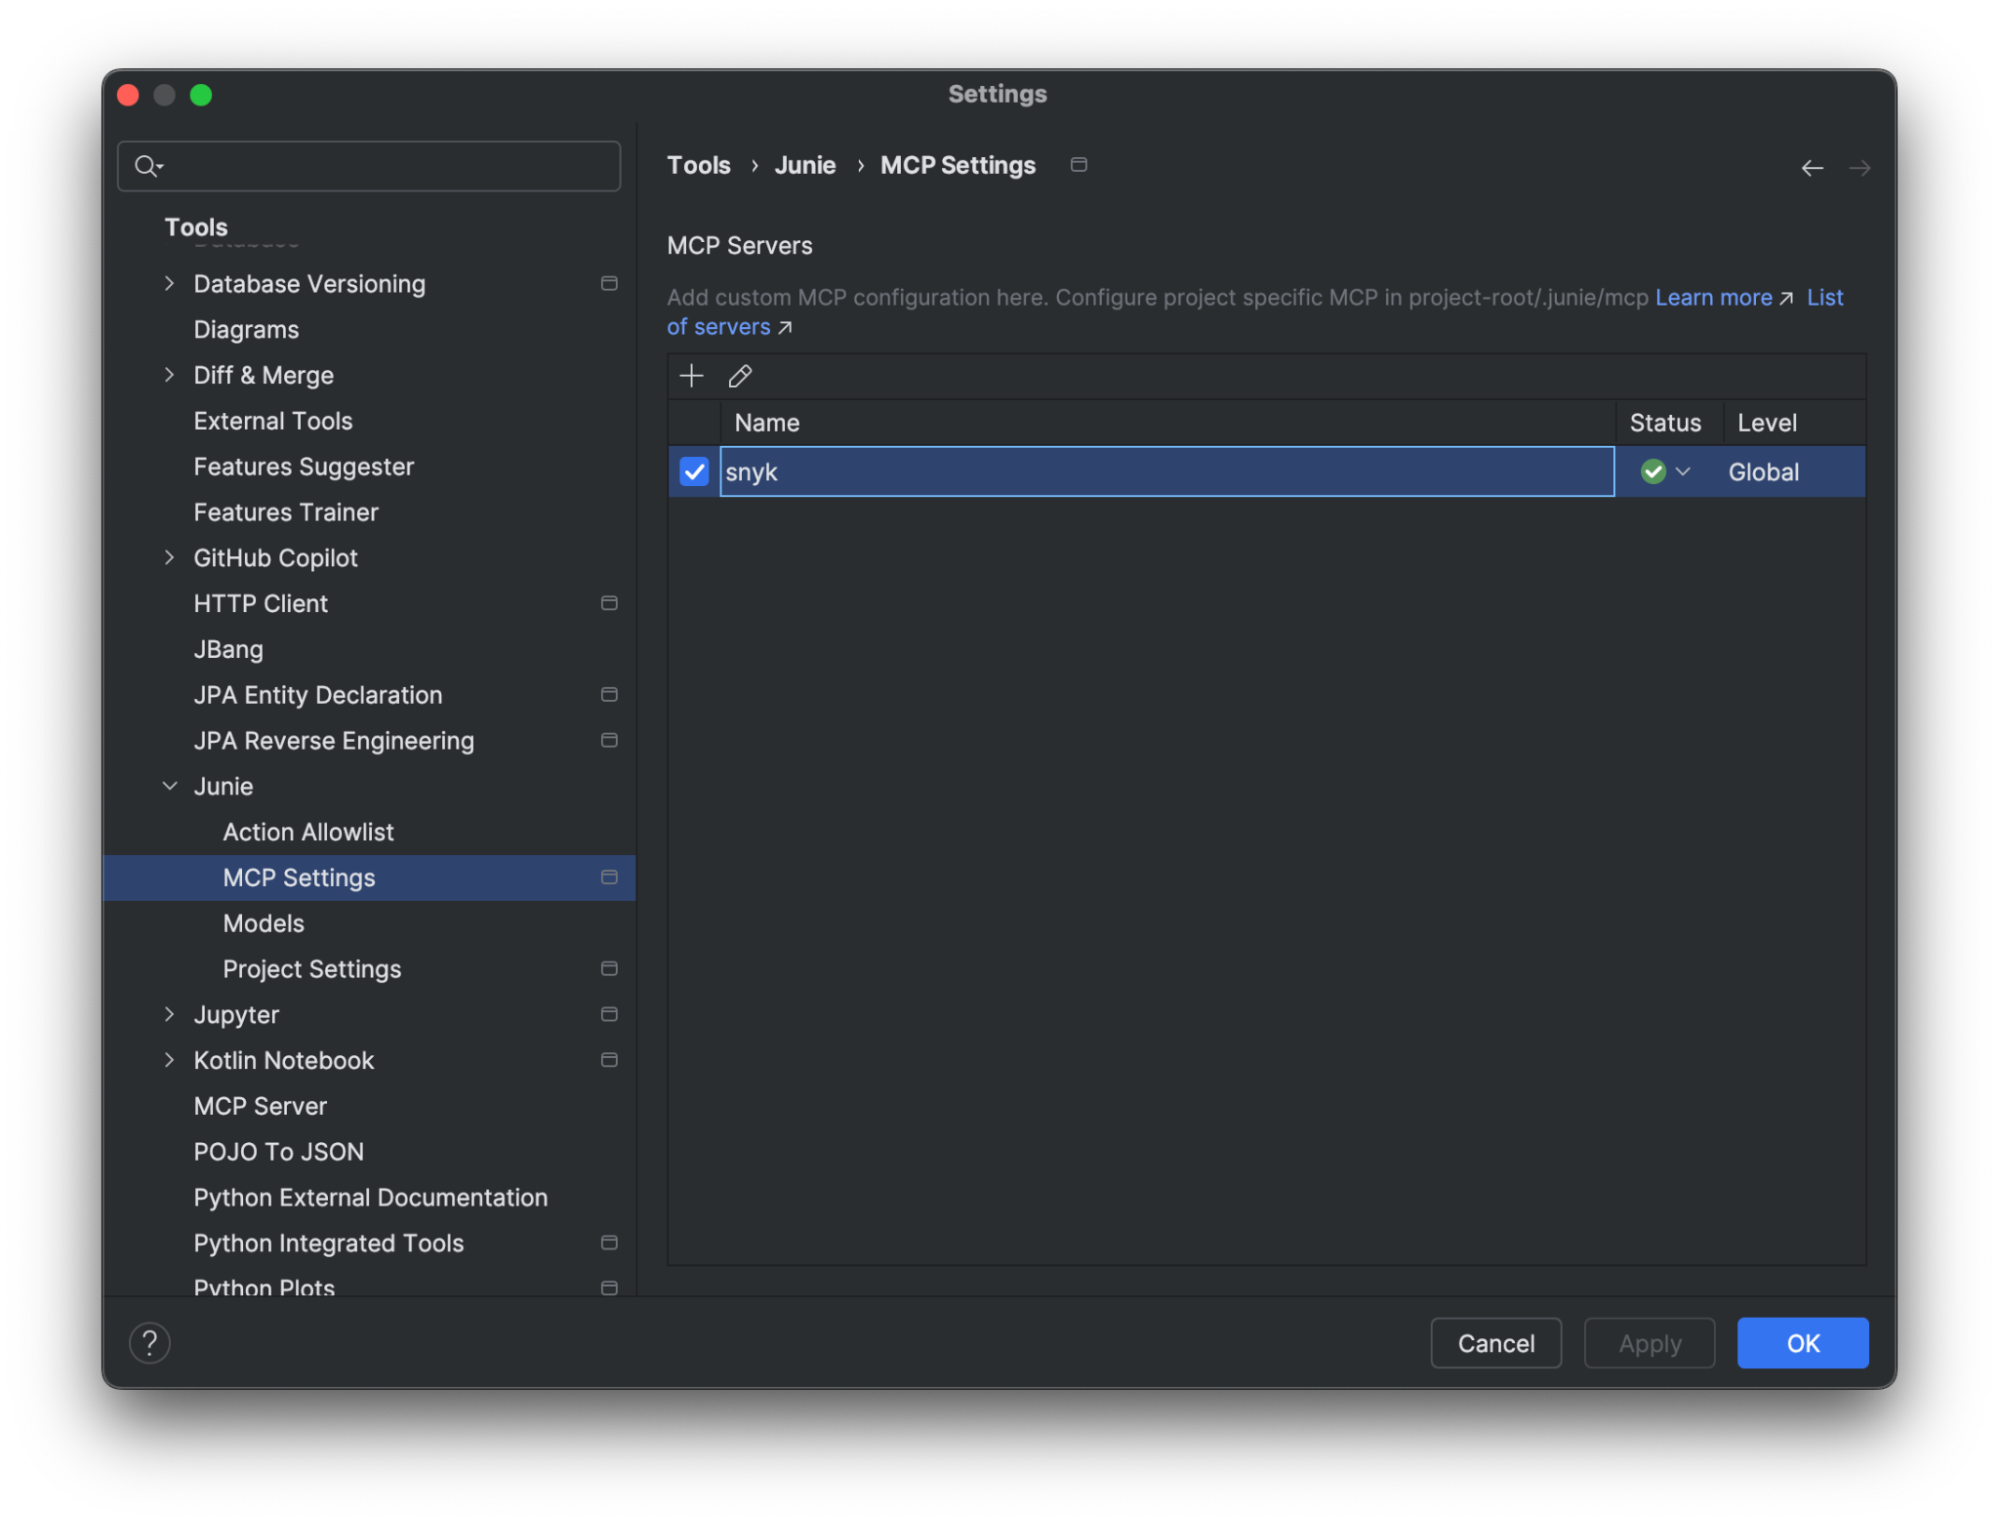Open the Learn more link
The height and width of the screenshot is (1524, 1999).
point(1713,298)
